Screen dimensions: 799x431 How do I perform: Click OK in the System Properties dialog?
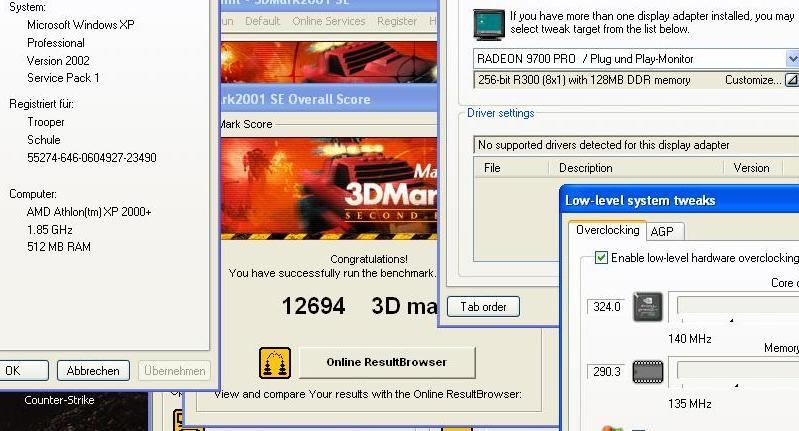(x=24, y=370)
